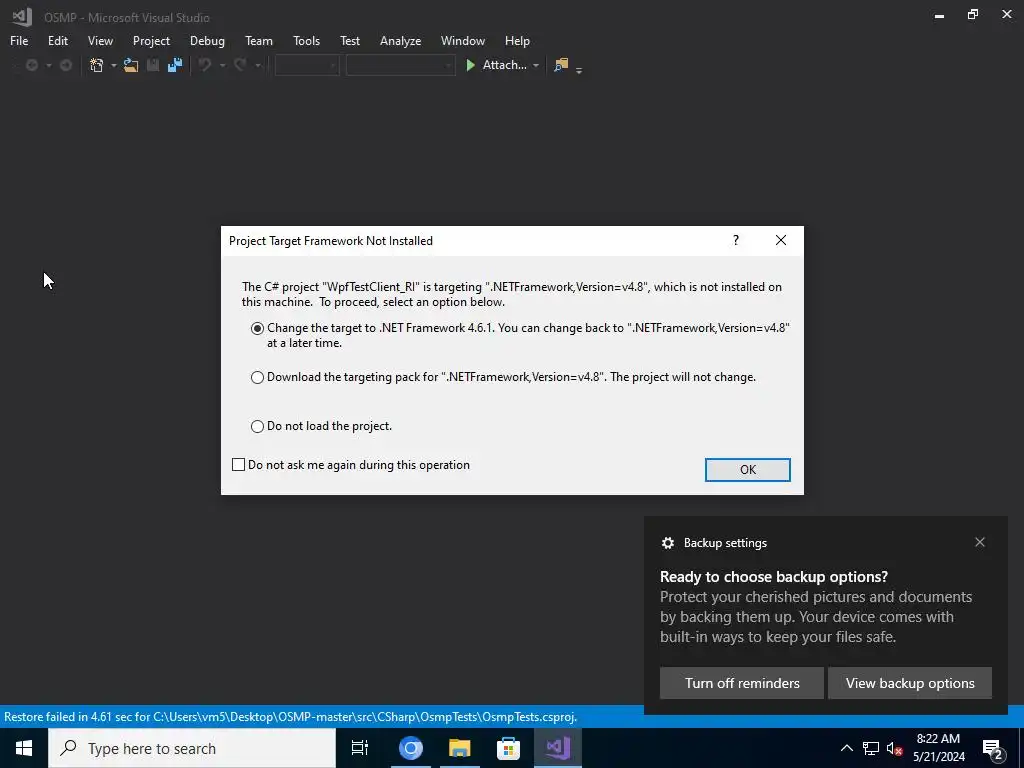Click the dialog help question mark
Image resolution: width=1024 pixels, height=768 pixels.
pos(736,240)
